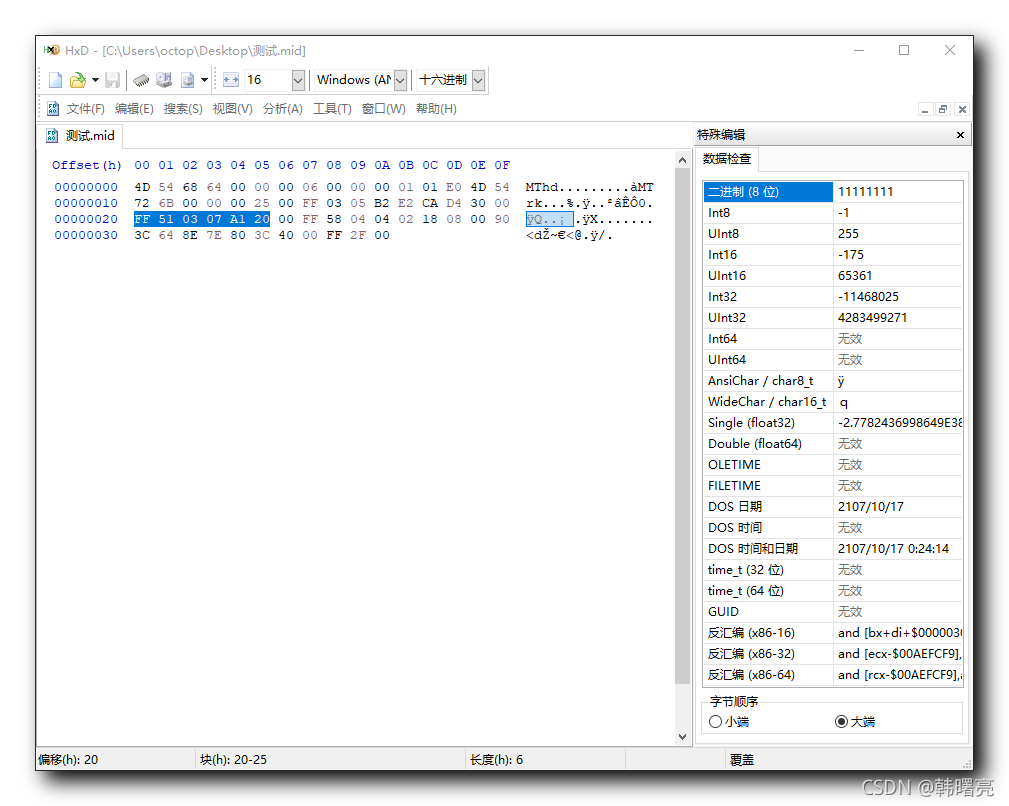The image size is (1009, 806).
Task: Minimize the inner document window
Action: tap(925, 109)
